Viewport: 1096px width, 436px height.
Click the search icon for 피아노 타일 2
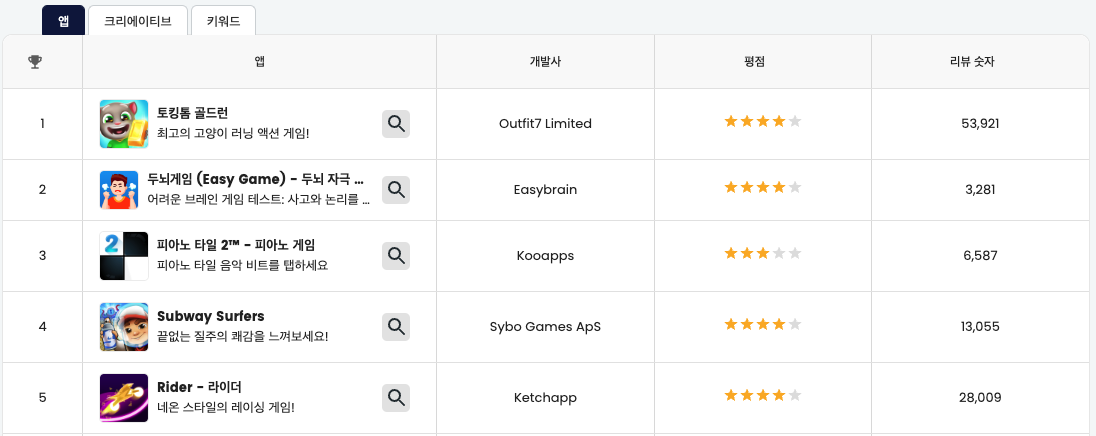pos(396,256)
